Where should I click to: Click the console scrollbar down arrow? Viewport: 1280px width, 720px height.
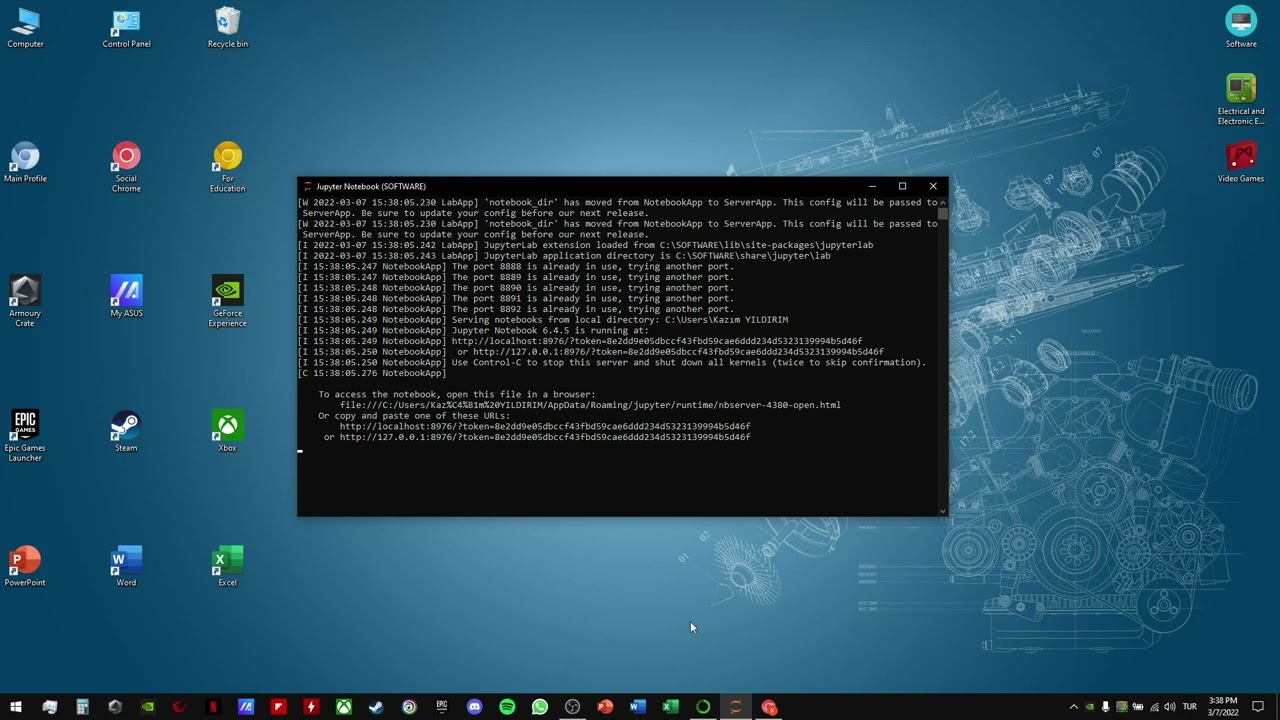(x=942, y=510)
